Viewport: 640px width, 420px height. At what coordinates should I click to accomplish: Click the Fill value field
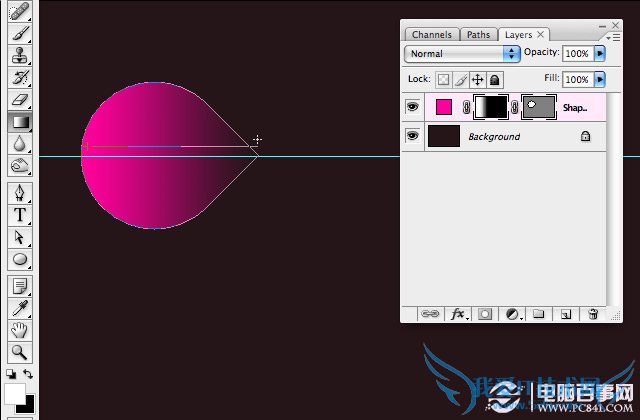click(x=578, y=79)
